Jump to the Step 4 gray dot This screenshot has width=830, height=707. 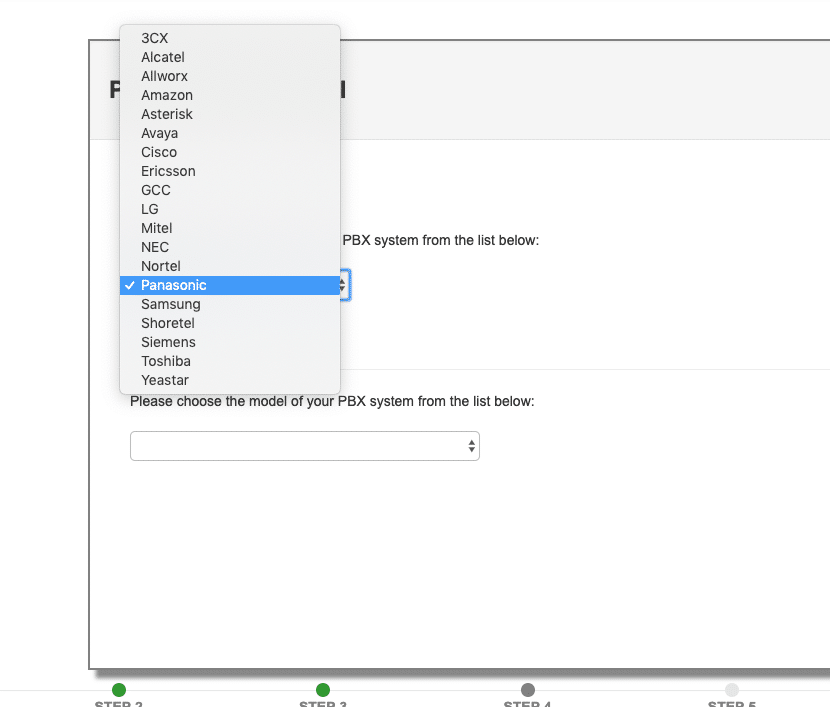point(528,690)
